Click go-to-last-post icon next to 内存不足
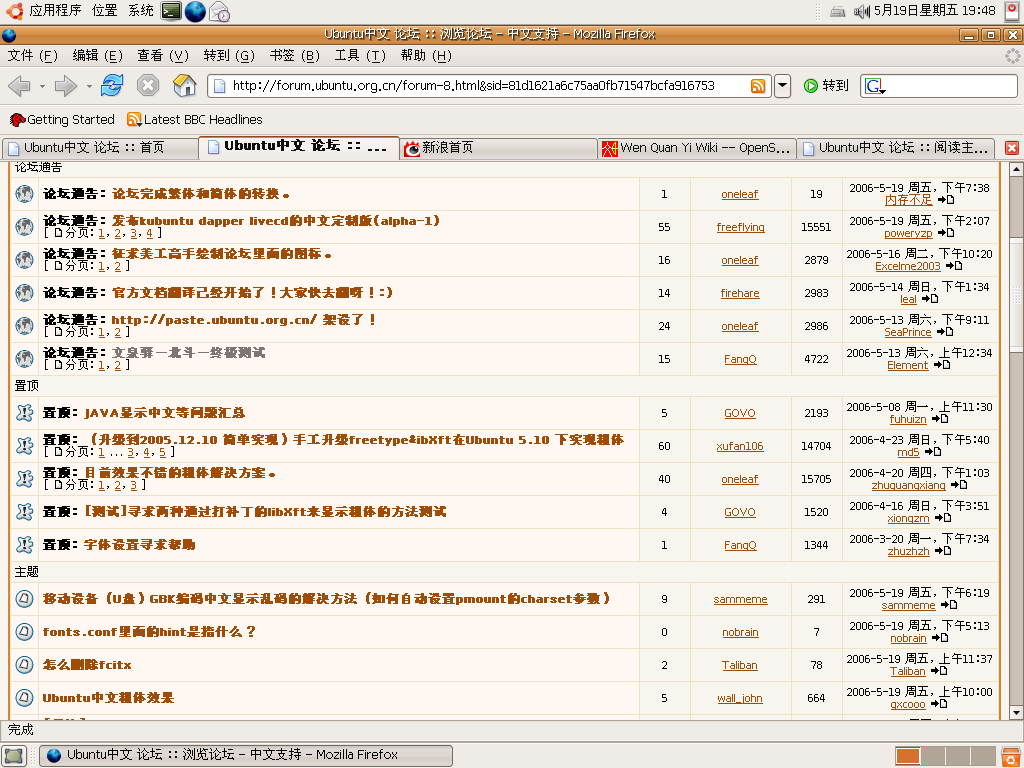This screenshot has width=1024, height=768. coord(946,200)
